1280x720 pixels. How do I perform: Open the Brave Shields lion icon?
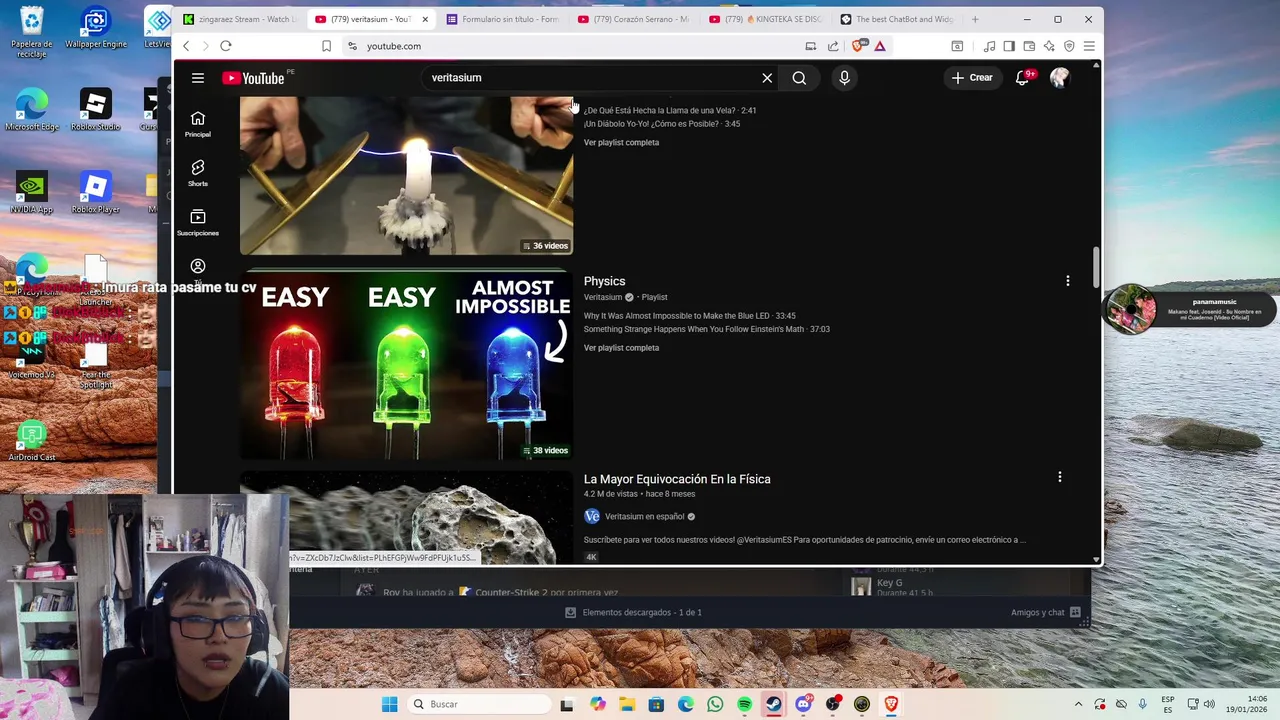pos(858,46)
